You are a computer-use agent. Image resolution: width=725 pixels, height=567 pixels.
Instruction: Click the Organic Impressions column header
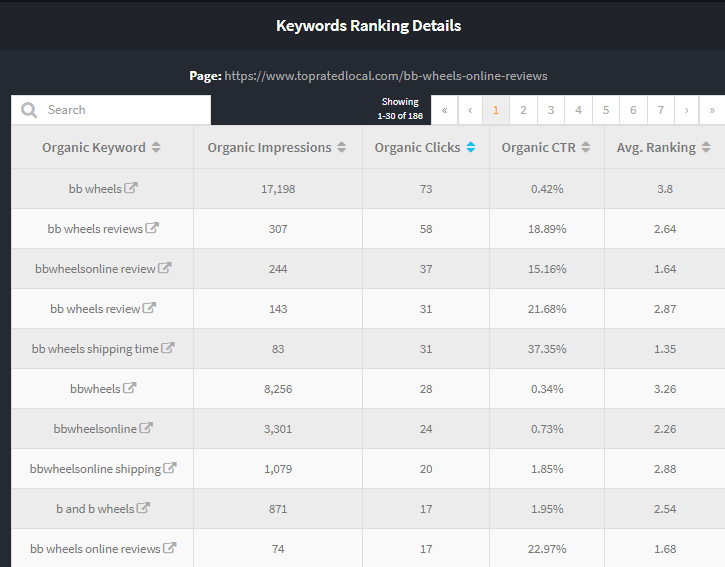point(277,147)
